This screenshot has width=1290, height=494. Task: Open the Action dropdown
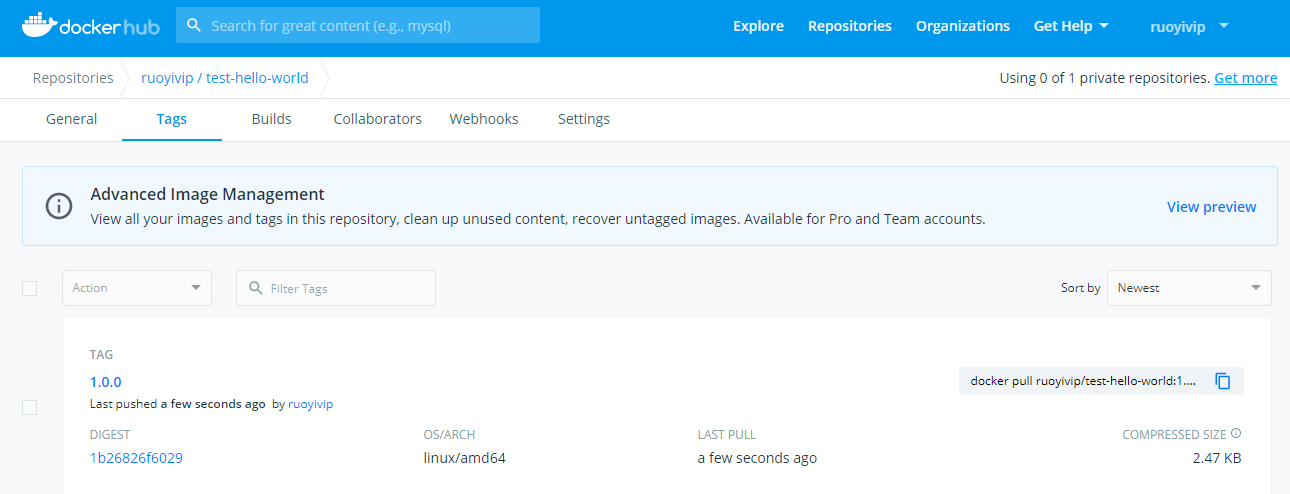tap(137, 288)
